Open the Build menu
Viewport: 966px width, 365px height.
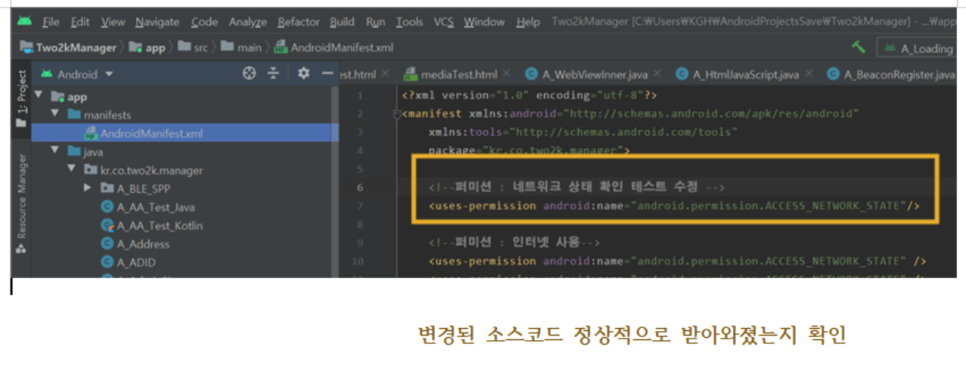(342, 22)
